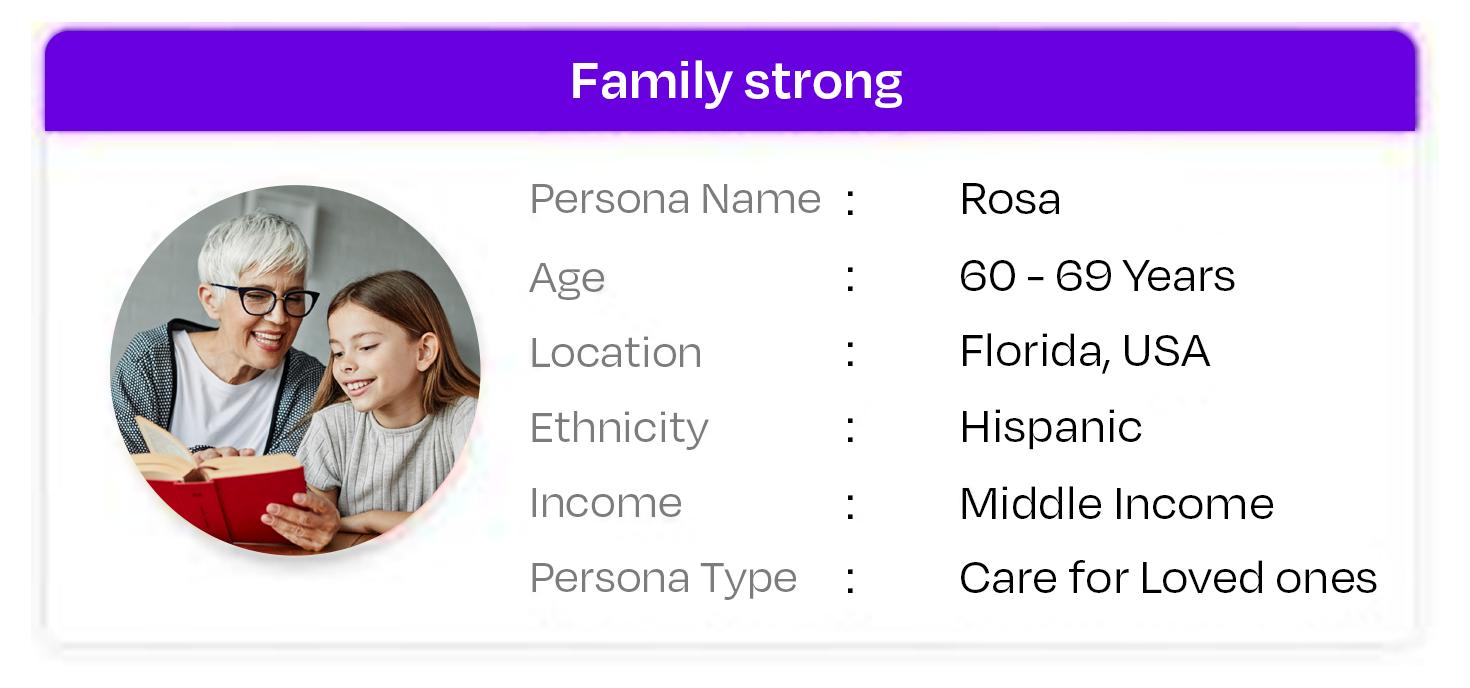The width and height of the screenshot is (1470, 688).
Task: Select the Location label
Action: (615, 352)
